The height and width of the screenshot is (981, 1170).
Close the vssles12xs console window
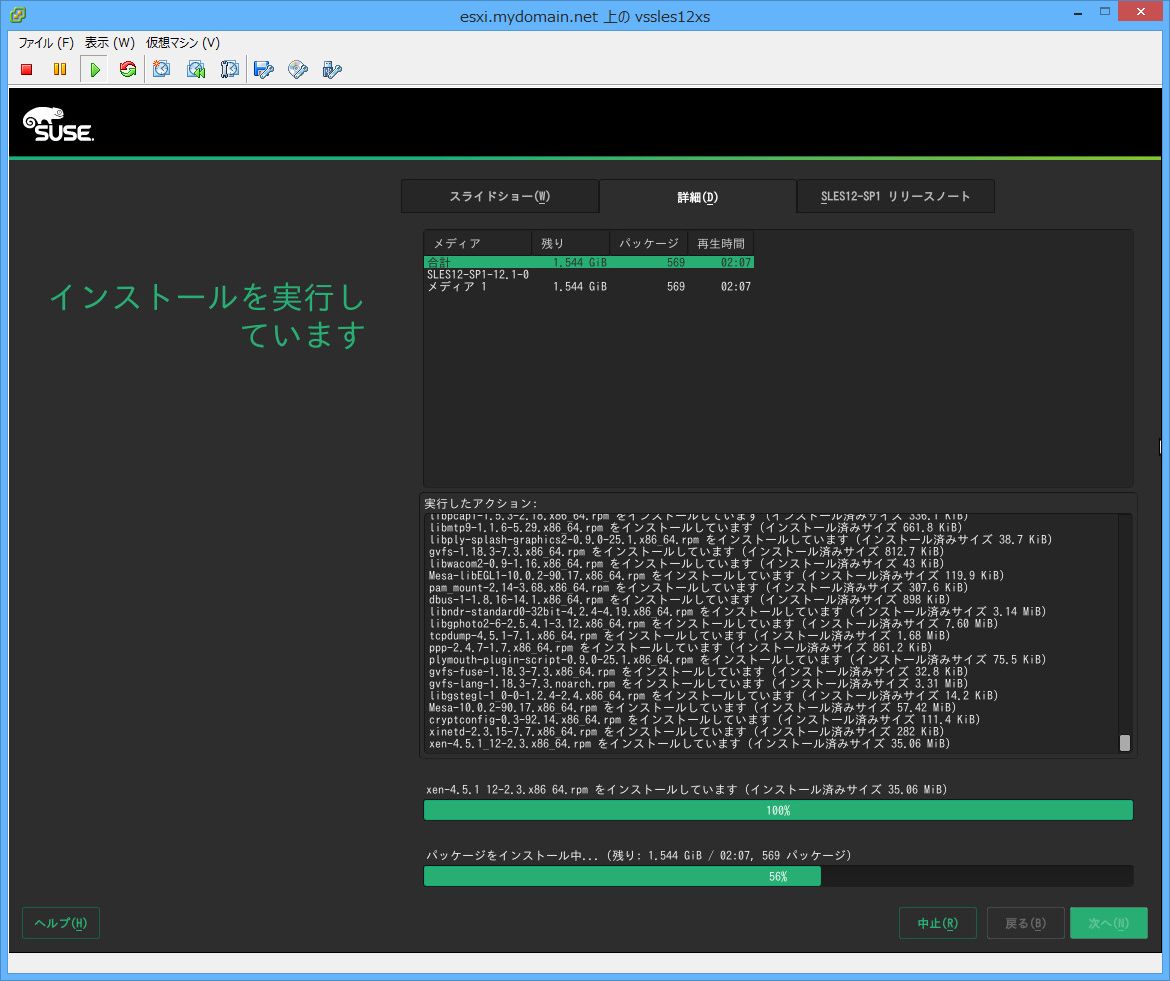[1140, 11]
